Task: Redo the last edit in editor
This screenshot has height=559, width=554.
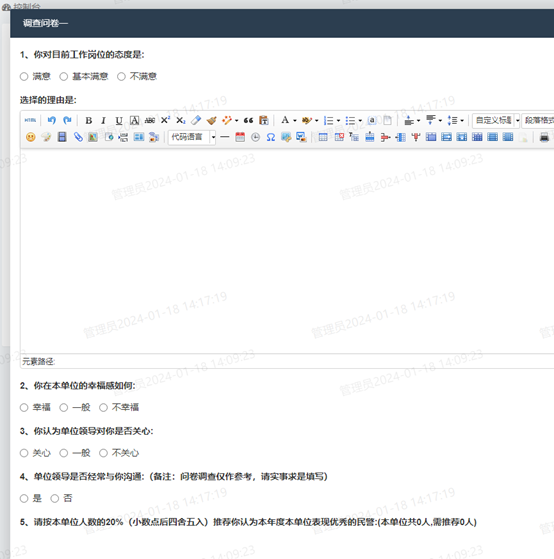Action: click(67, 120)
